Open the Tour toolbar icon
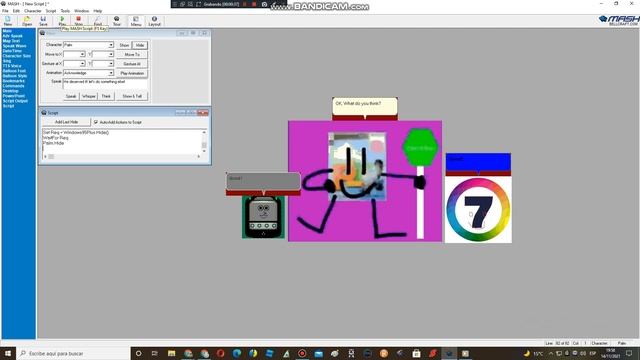This screenshot has width=640, height=360. pos(117,21)
